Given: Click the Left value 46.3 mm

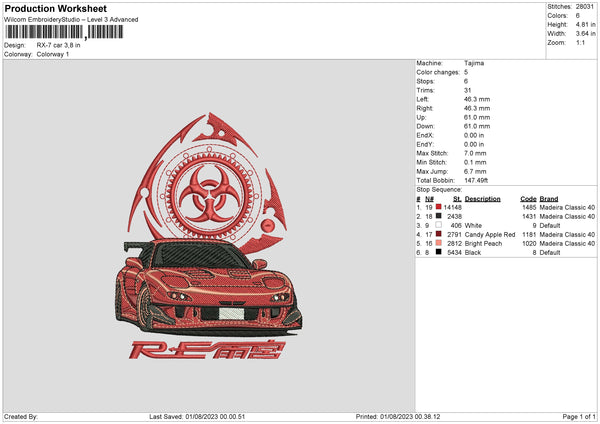Looking at the screenshot, I should click(x=477, y=99).
